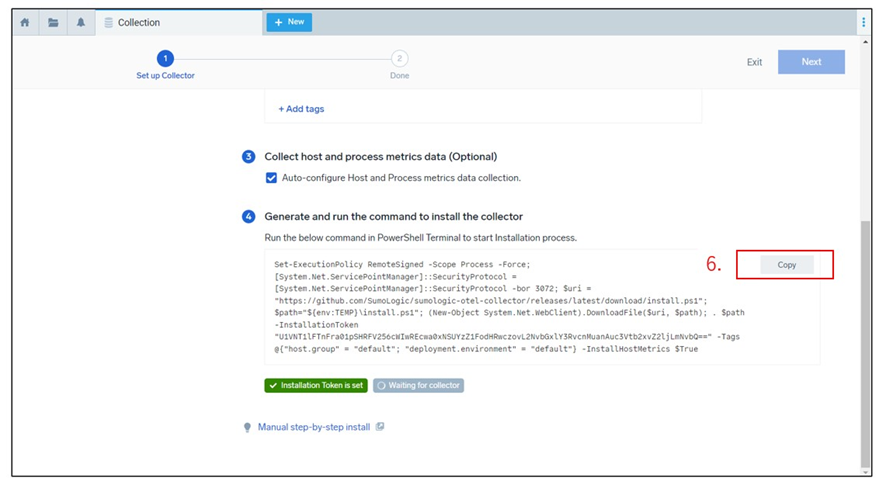Click the Next button
Image resolution: width=886 pixels, height=485 pixels.
click(x=811, y=62)
